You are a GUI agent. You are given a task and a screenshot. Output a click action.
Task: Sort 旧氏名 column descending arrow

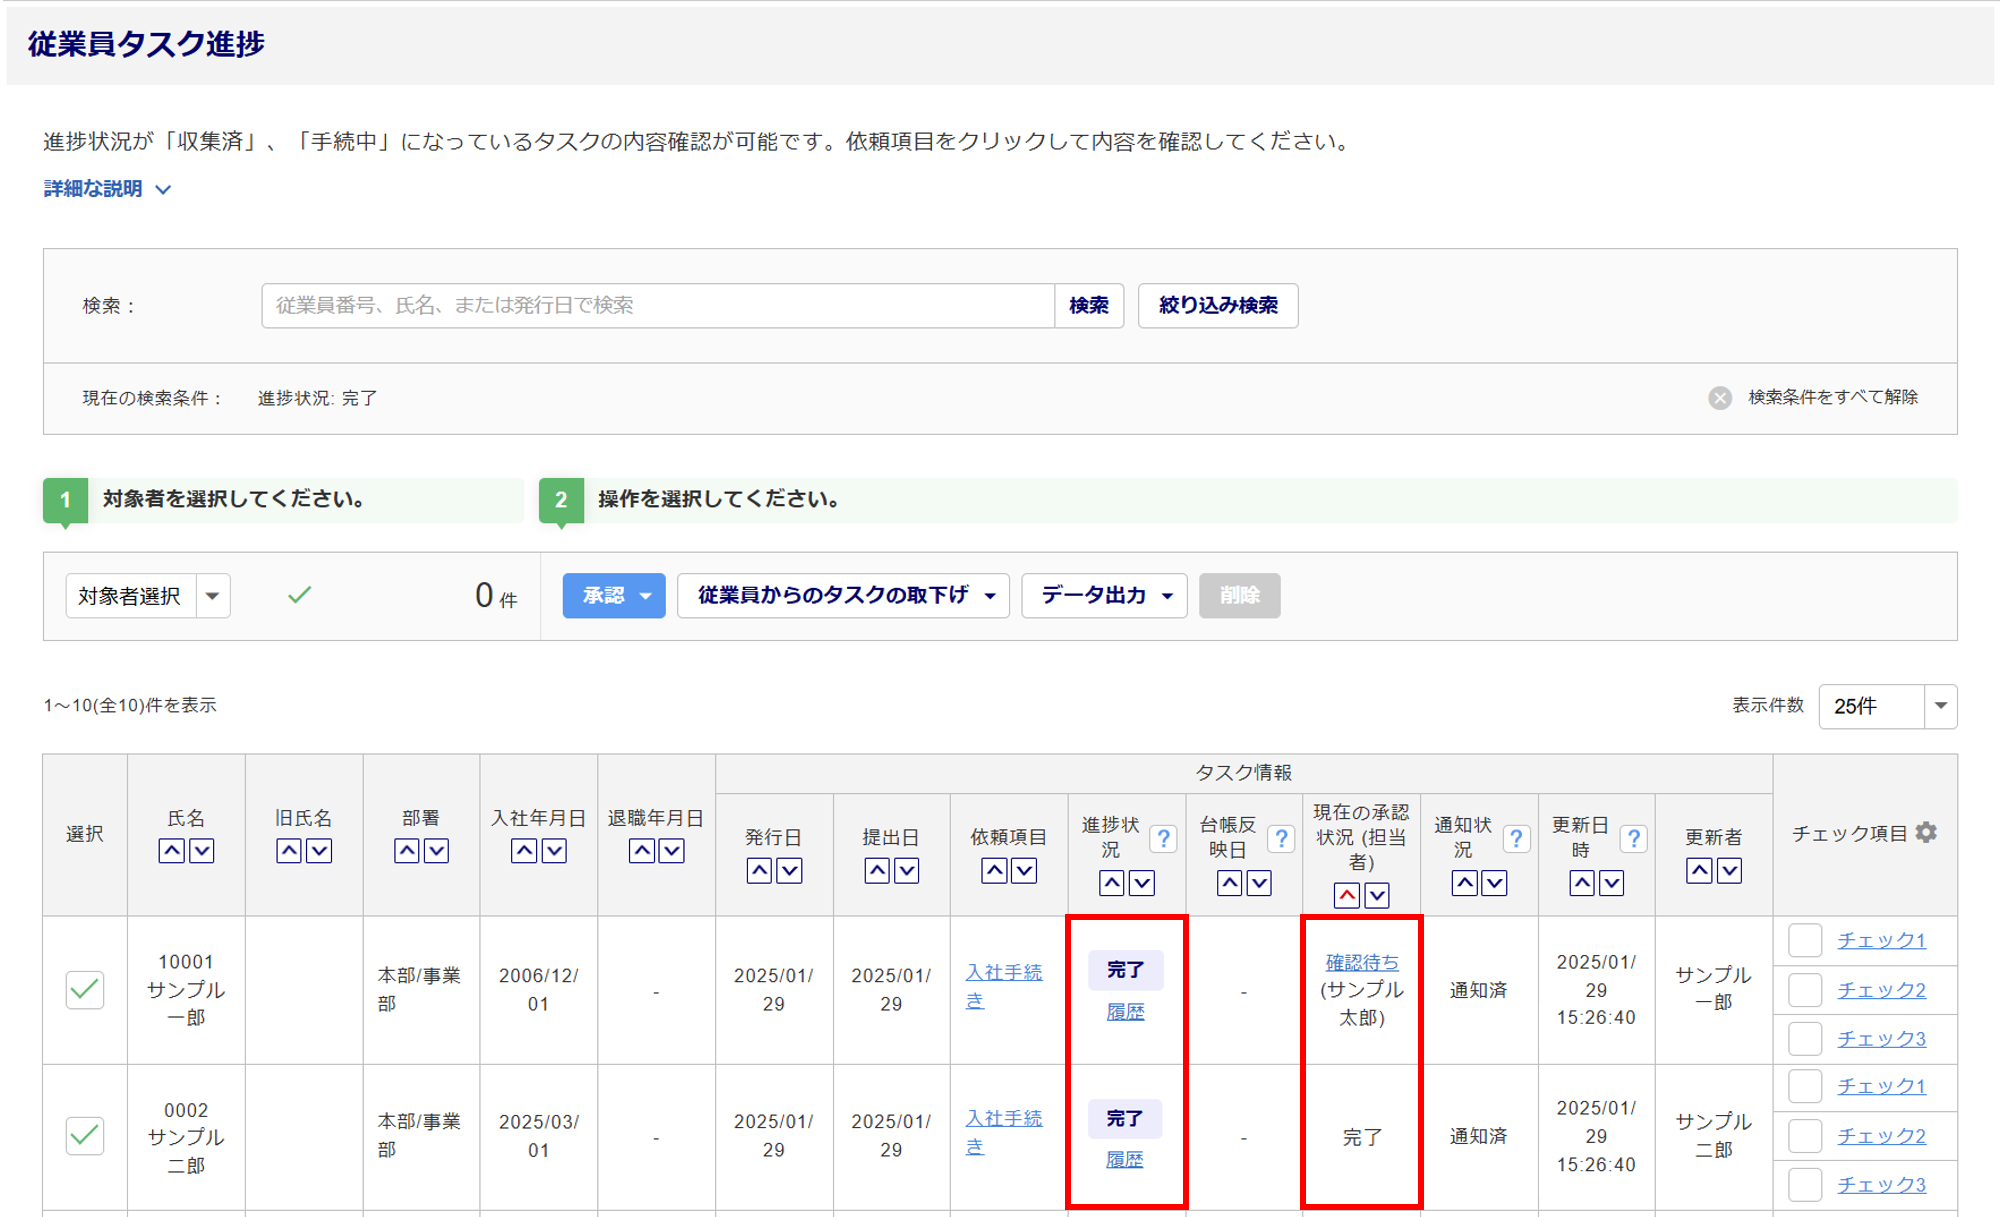pyautogui.click(x=319, y=851)
